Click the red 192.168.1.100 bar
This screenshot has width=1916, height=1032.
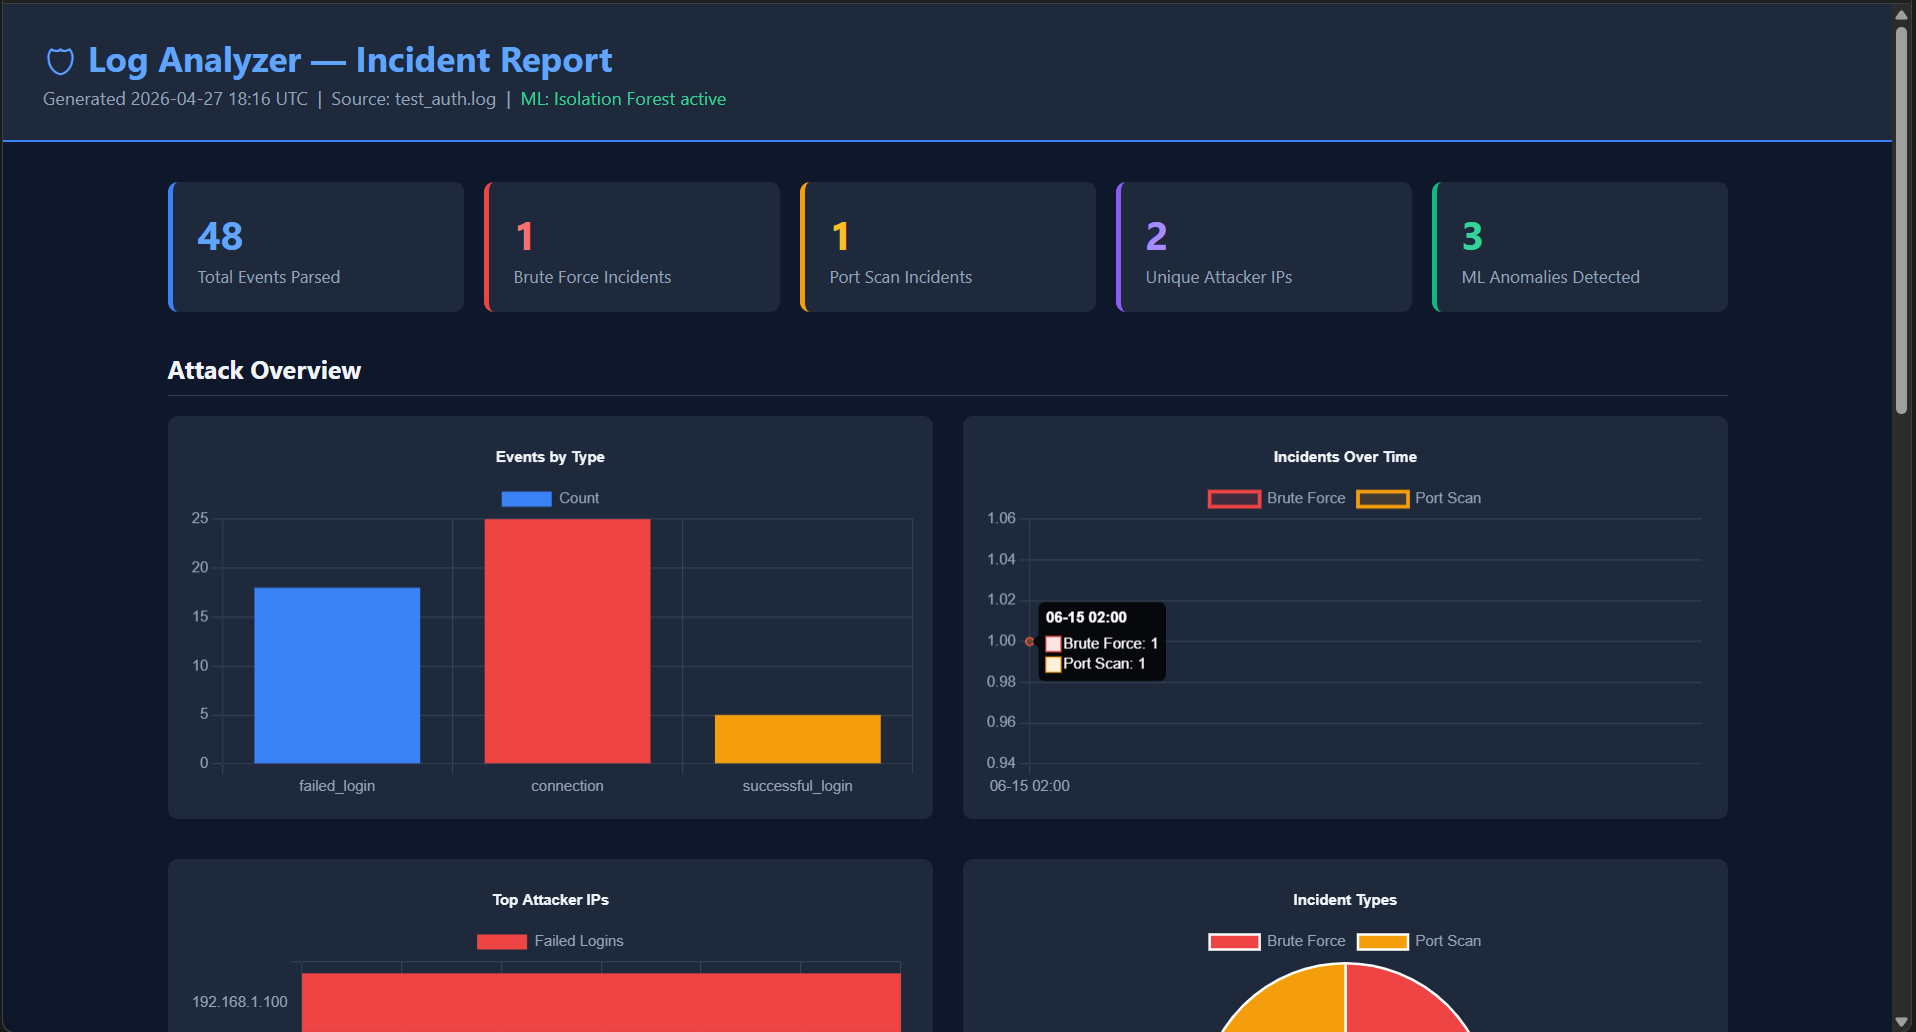click(x=601, y=1002)
